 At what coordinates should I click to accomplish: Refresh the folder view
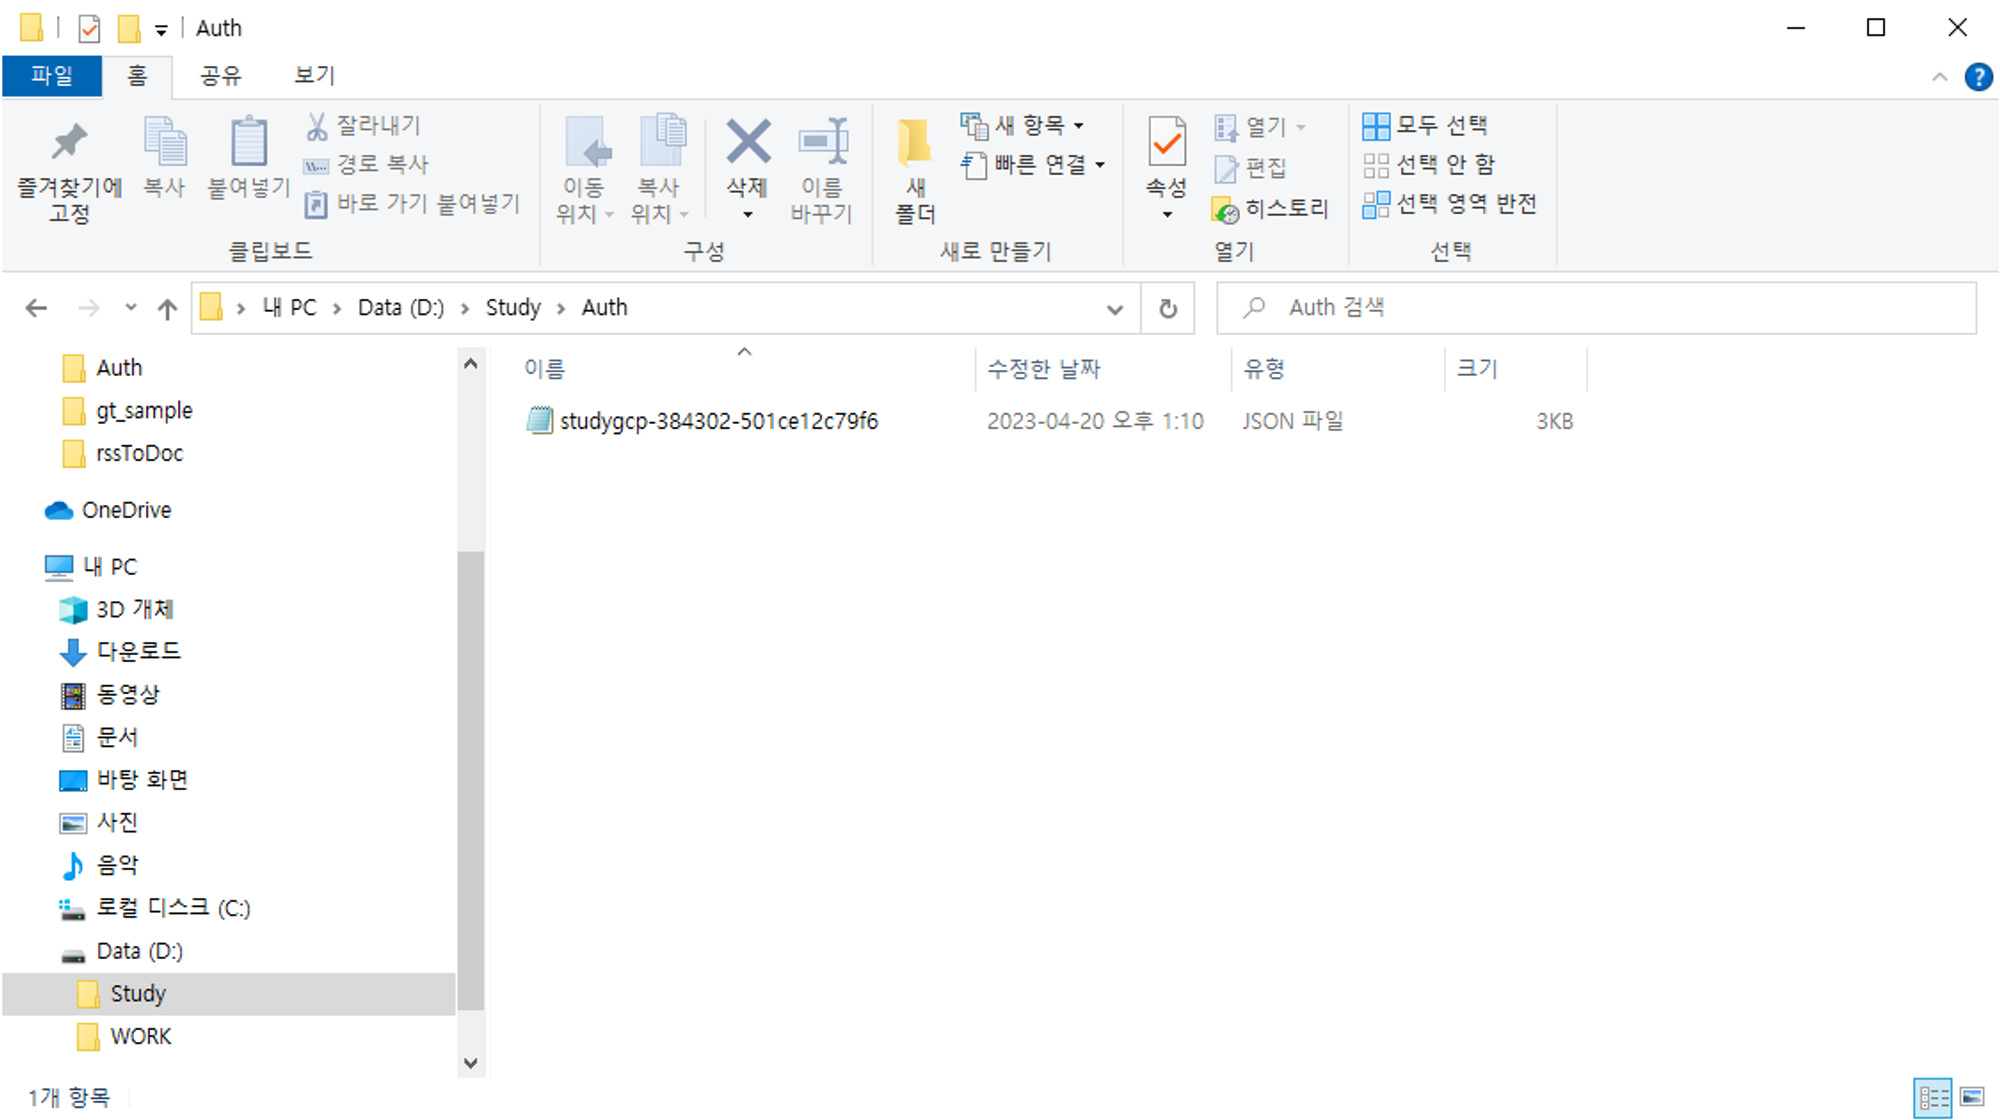tap(1167, 308)
